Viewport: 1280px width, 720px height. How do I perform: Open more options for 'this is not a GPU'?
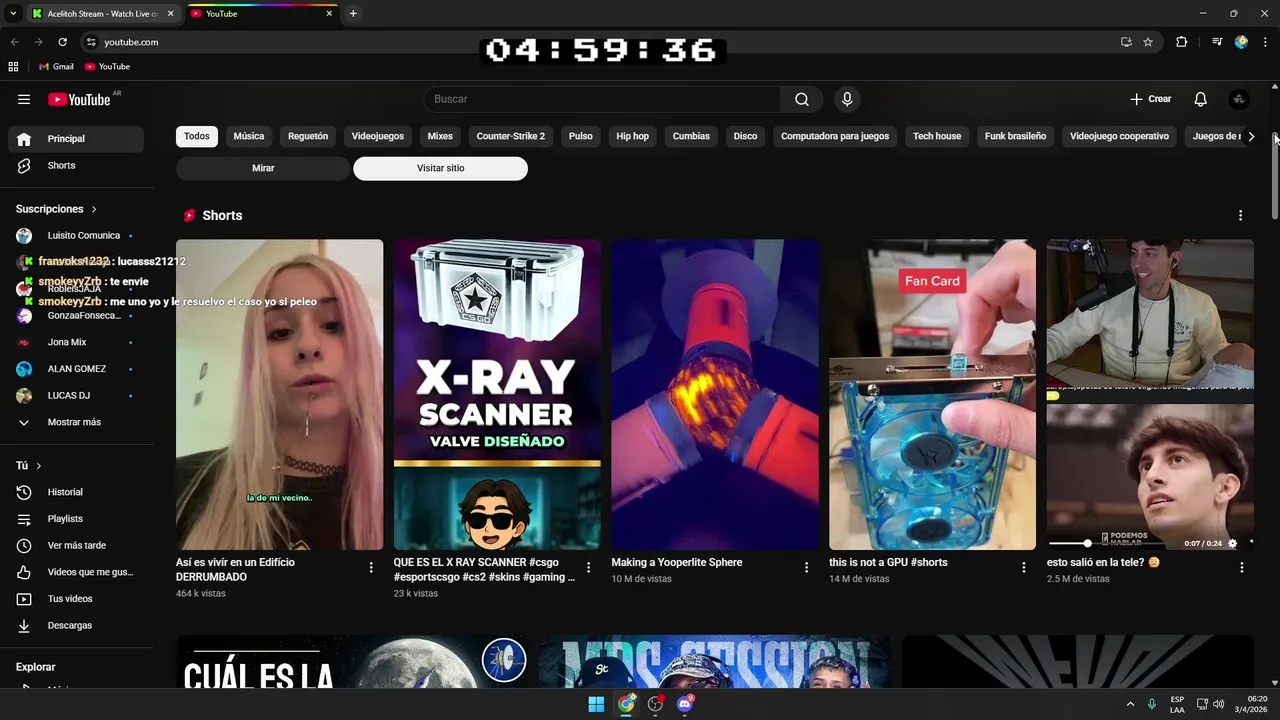pos(1024,567)
